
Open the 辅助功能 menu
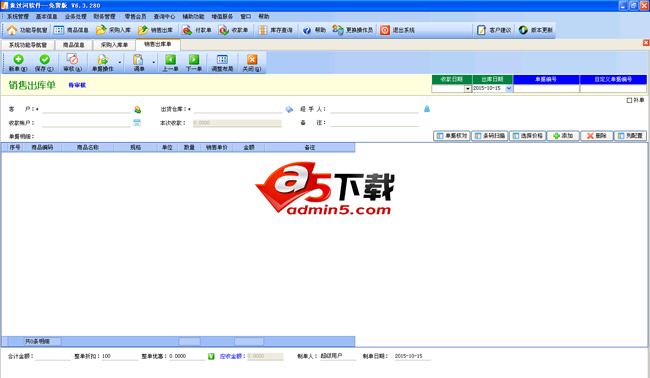[x=193, y=17]
